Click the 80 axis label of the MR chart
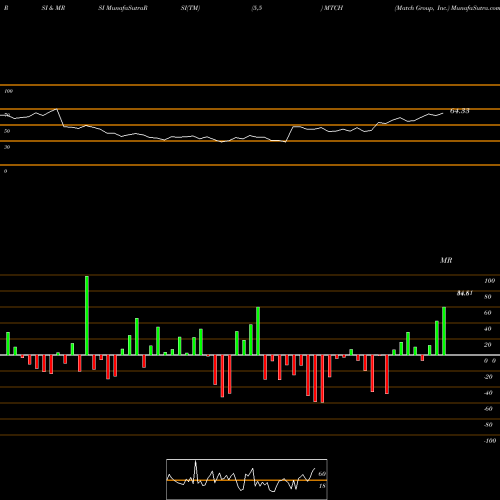500x500 pixels. 488,297
